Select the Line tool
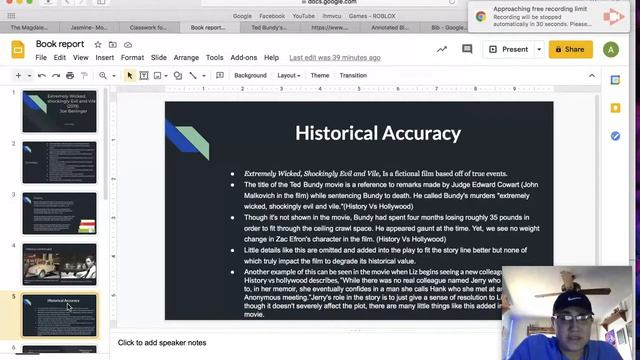The image size is (640, 360). [x=193, y=76]
